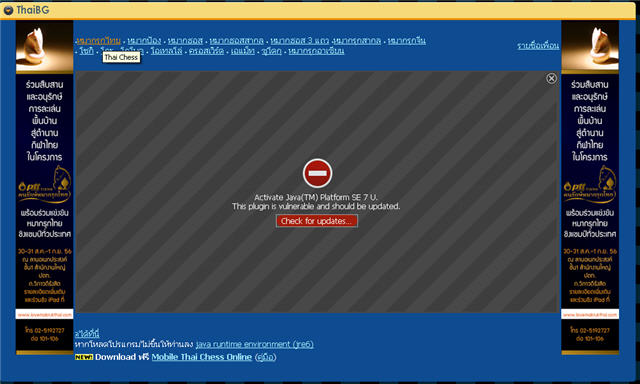Image resolution: width=640 pixels, height=384 pixels.
Task: Open the โอเทลโล่ (Othello) game link
Action: 167,51
